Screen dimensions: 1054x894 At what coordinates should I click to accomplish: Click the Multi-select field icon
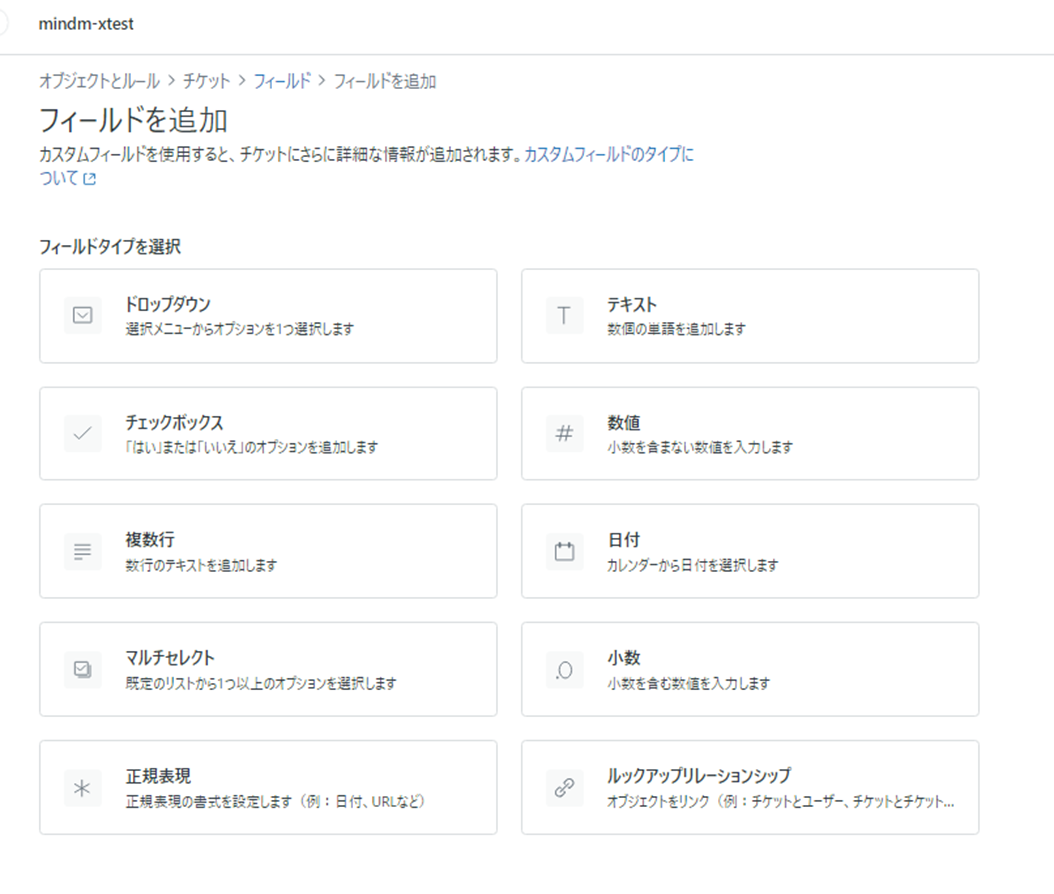83,669
